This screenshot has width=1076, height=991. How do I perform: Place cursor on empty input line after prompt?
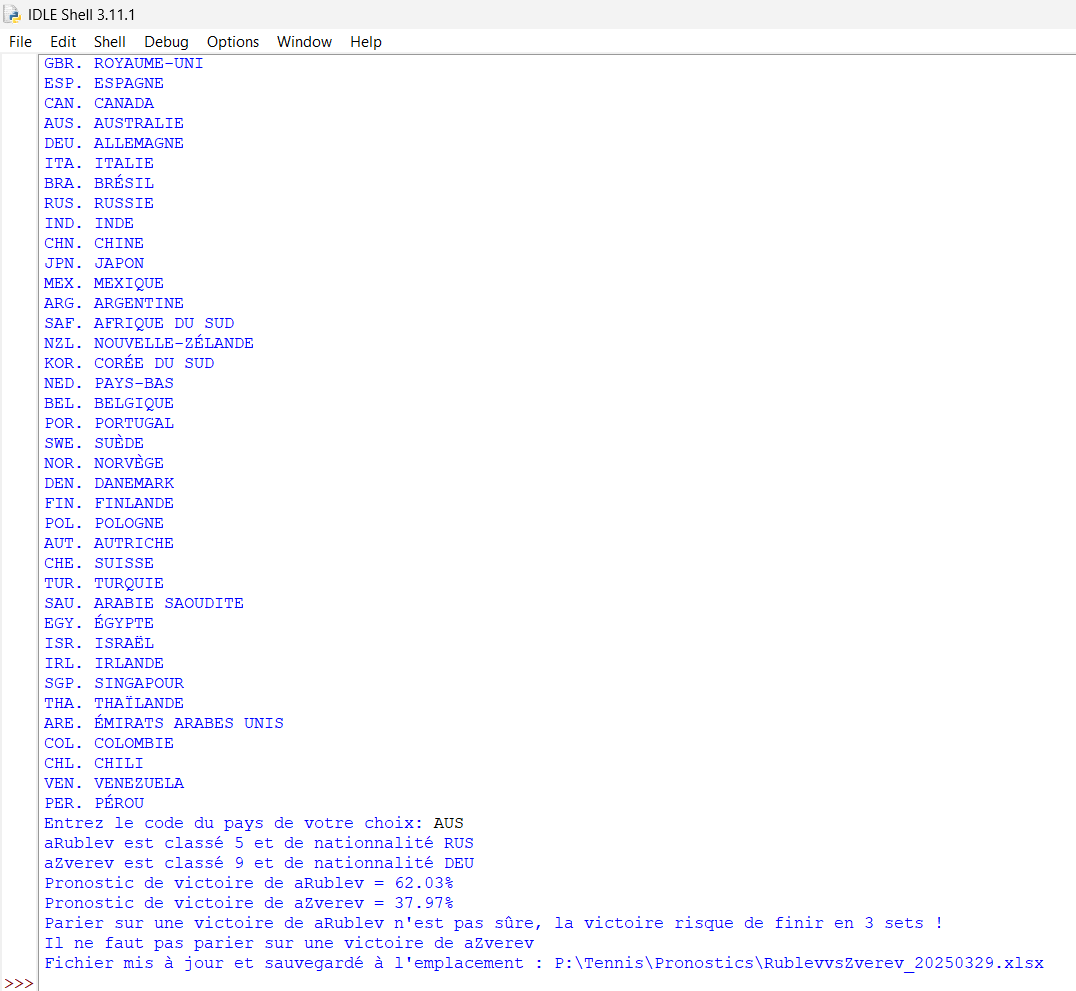coord(300,983)
